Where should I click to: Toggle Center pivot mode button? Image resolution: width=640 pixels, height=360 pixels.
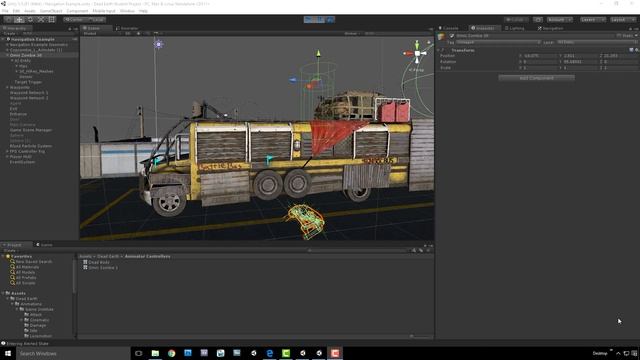74,19
